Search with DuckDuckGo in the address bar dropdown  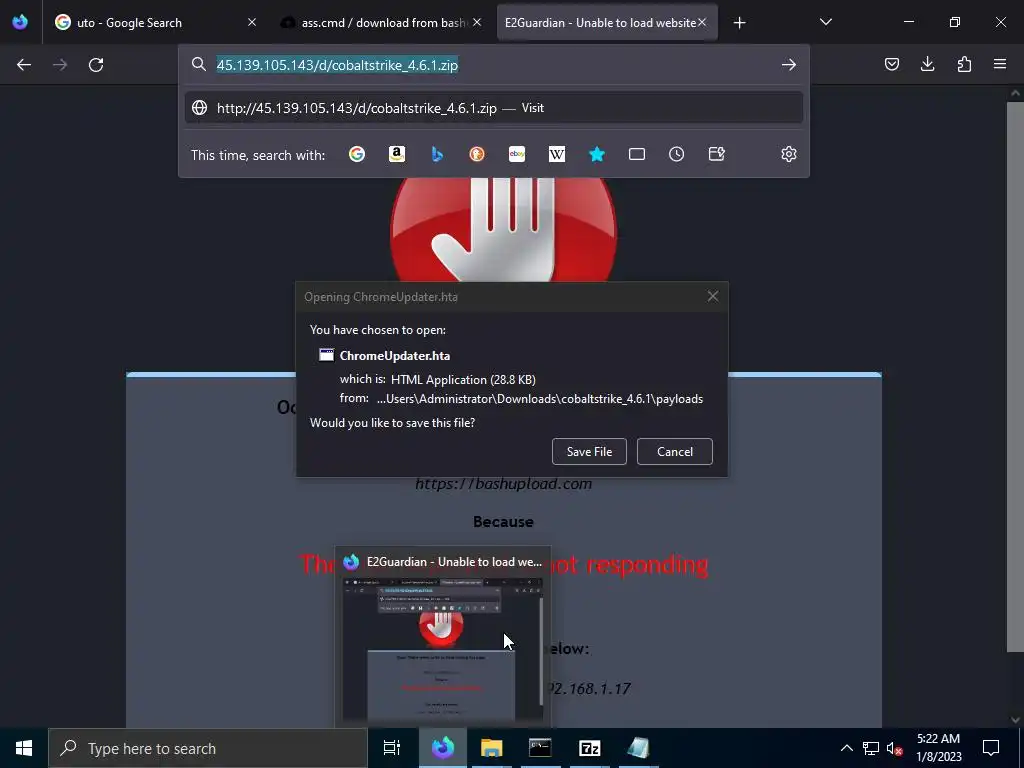coord(477,154)
